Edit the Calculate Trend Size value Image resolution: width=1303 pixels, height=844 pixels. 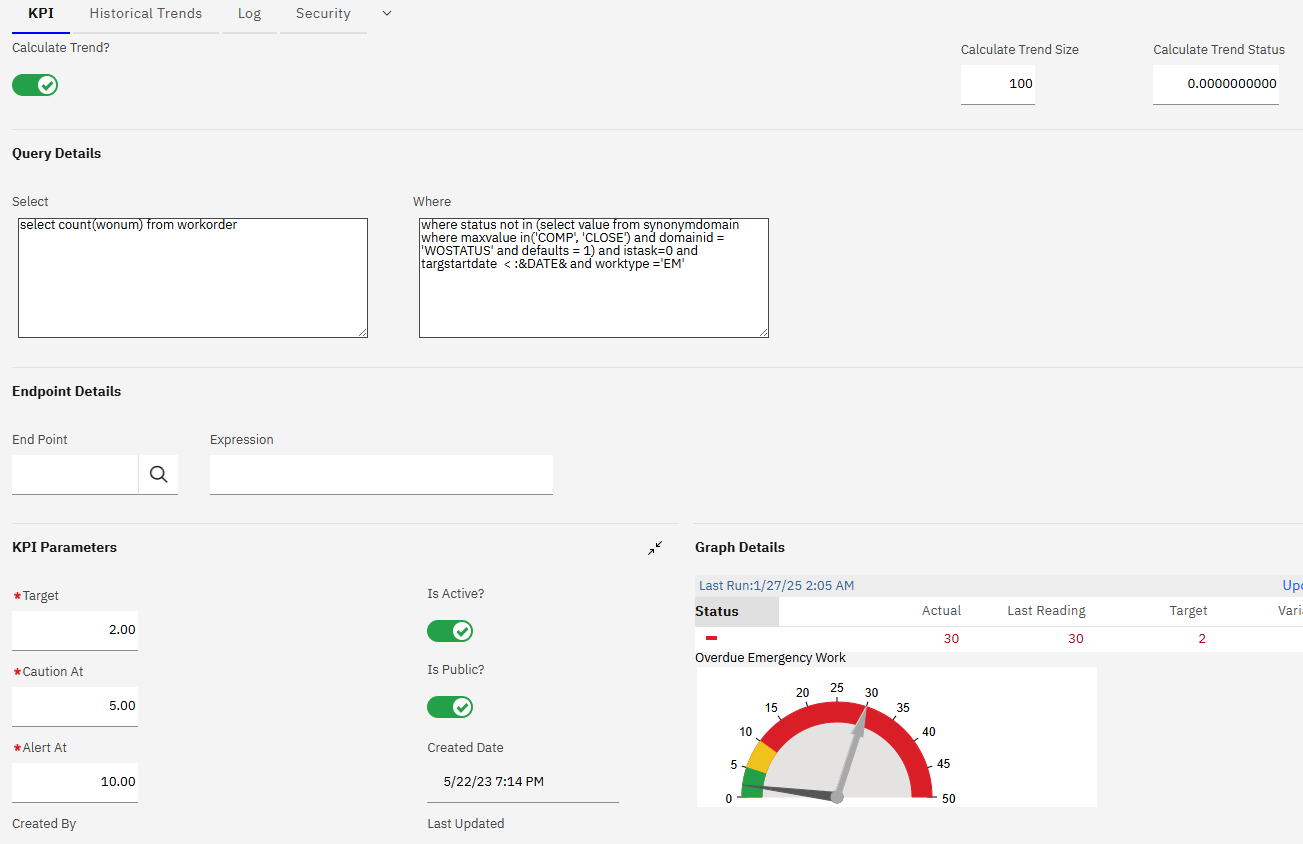tap(997, 84)
